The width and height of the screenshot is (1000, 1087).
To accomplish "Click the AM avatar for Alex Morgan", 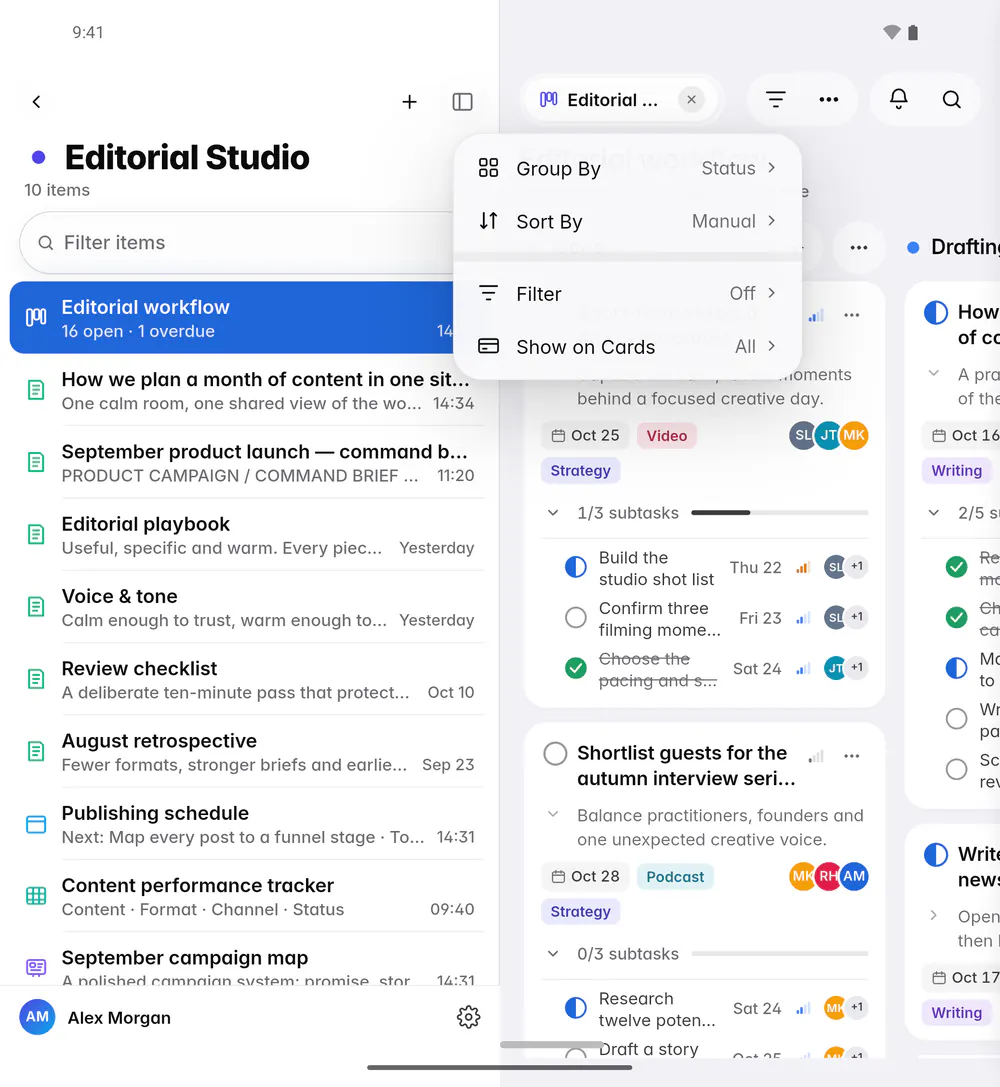I will (x=37, y=1017).
